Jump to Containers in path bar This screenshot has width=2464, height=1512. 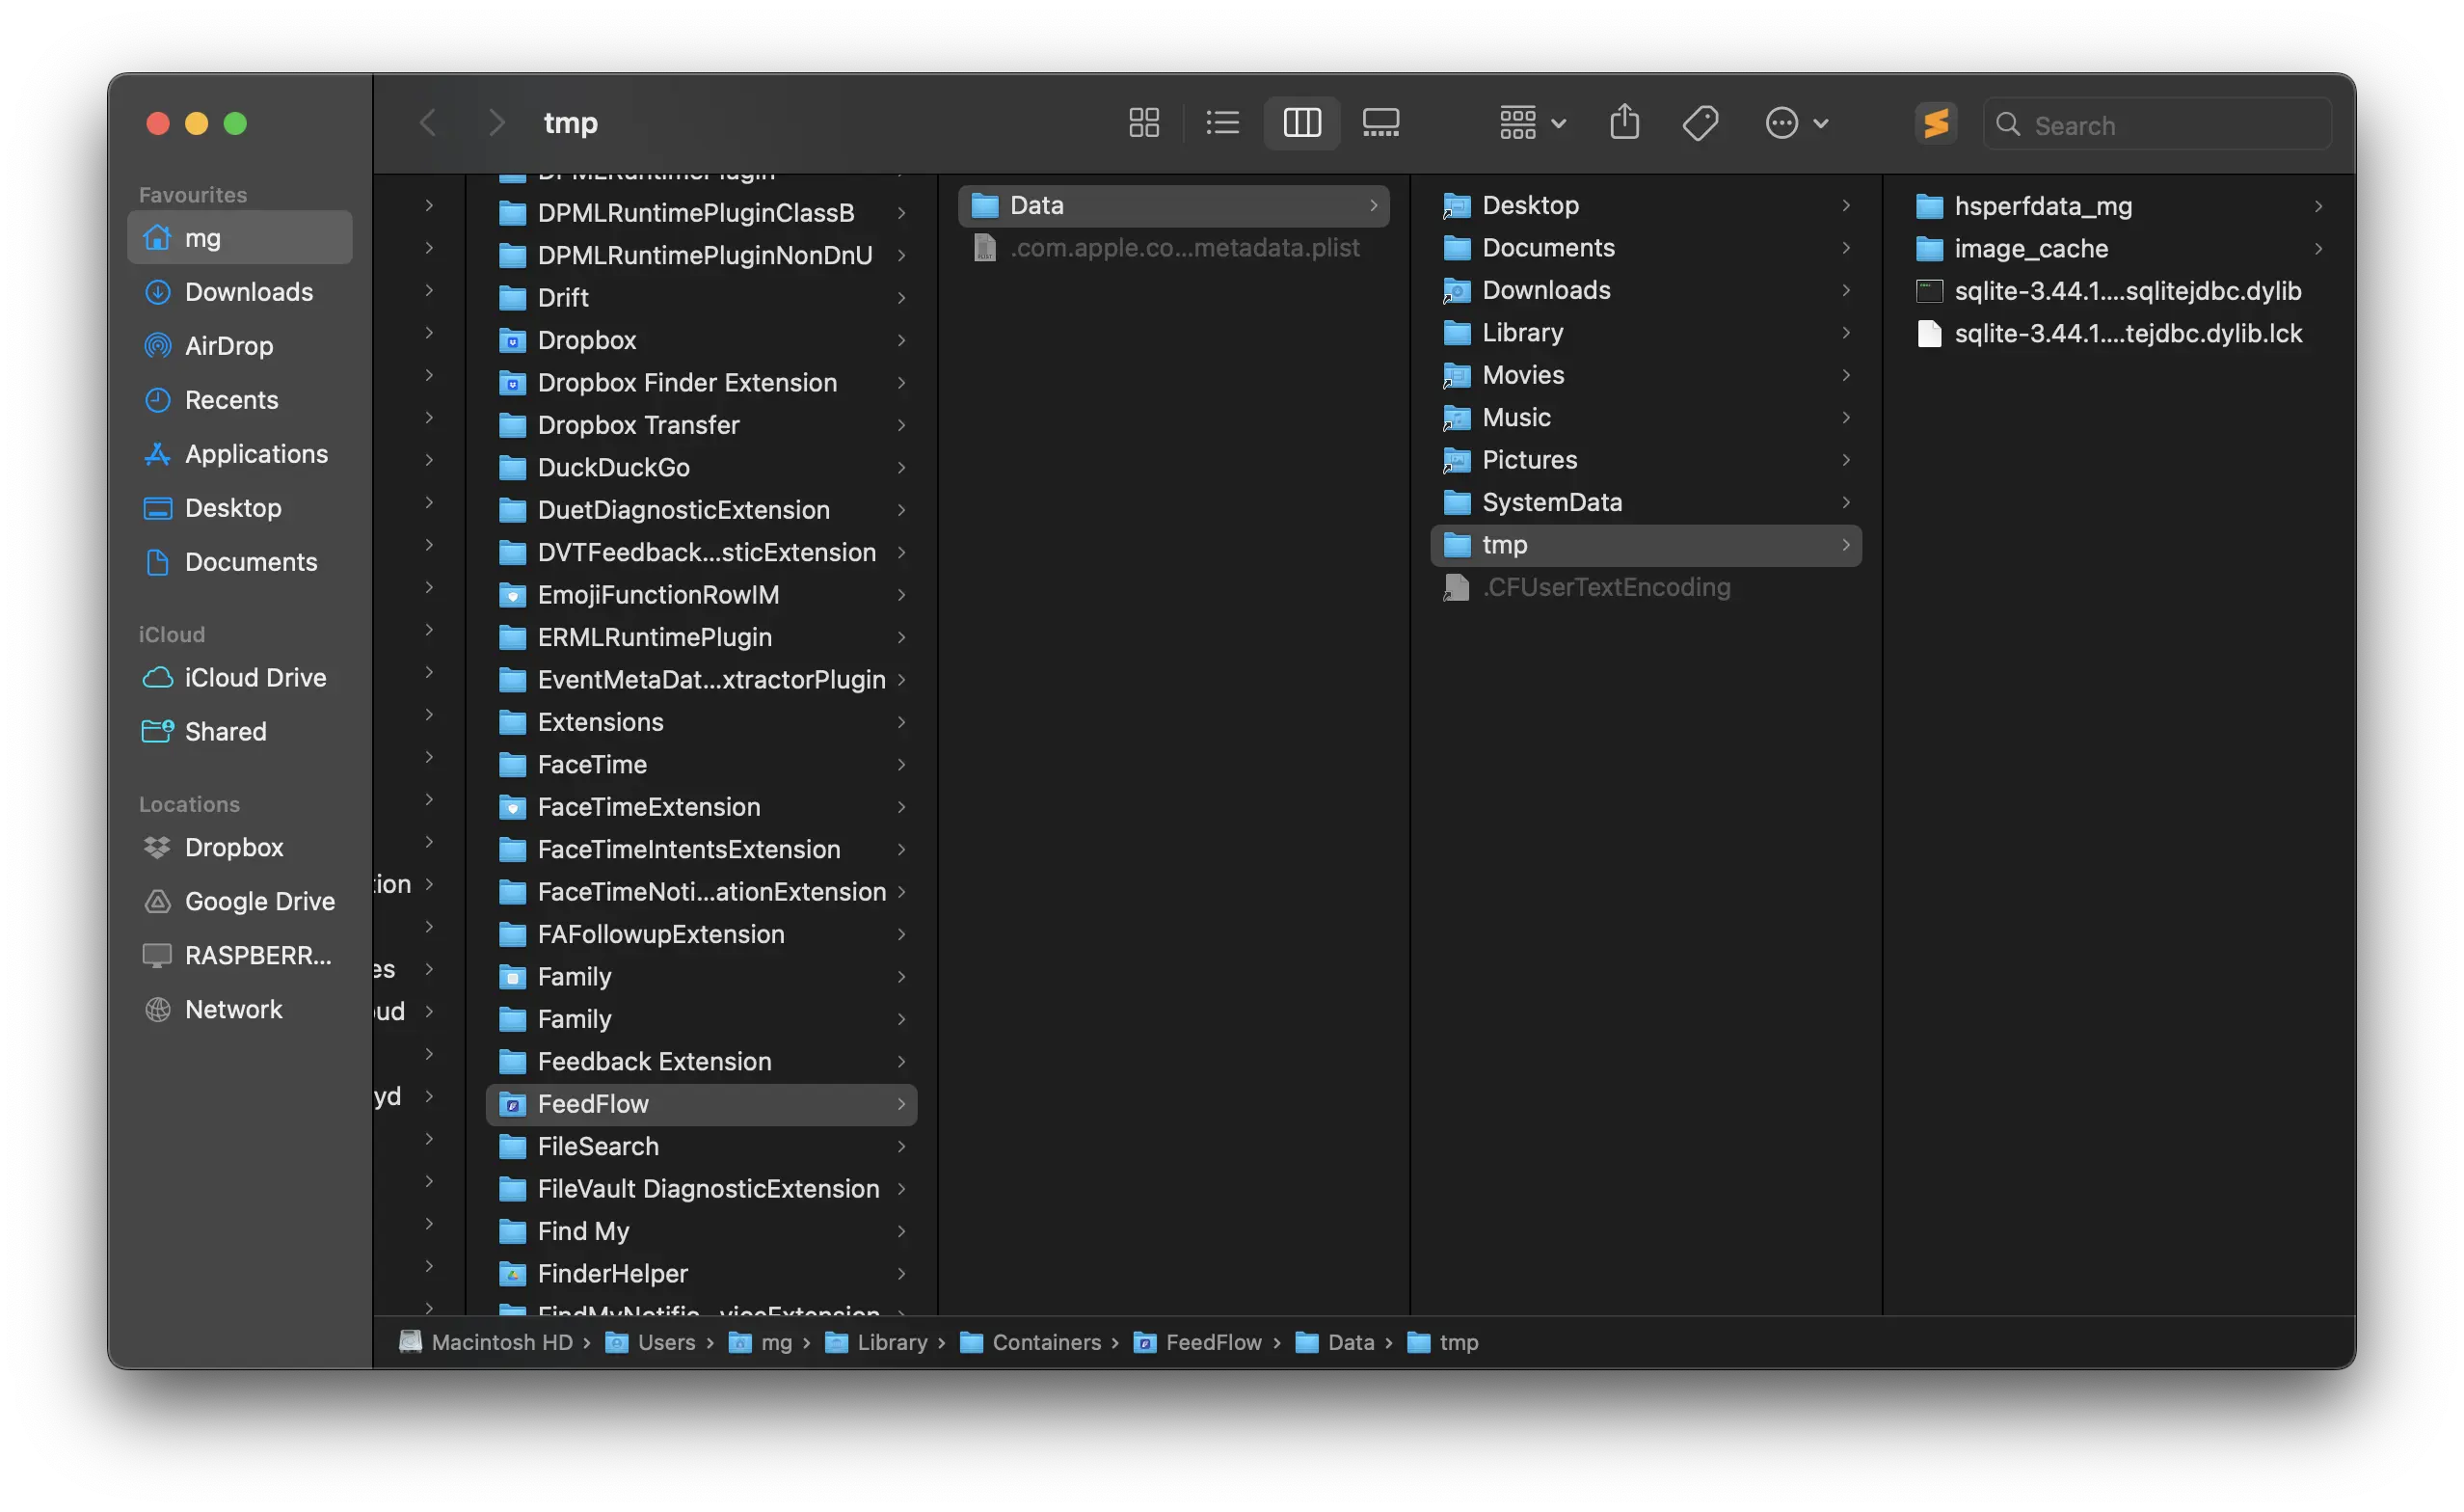point(1031,1343)
